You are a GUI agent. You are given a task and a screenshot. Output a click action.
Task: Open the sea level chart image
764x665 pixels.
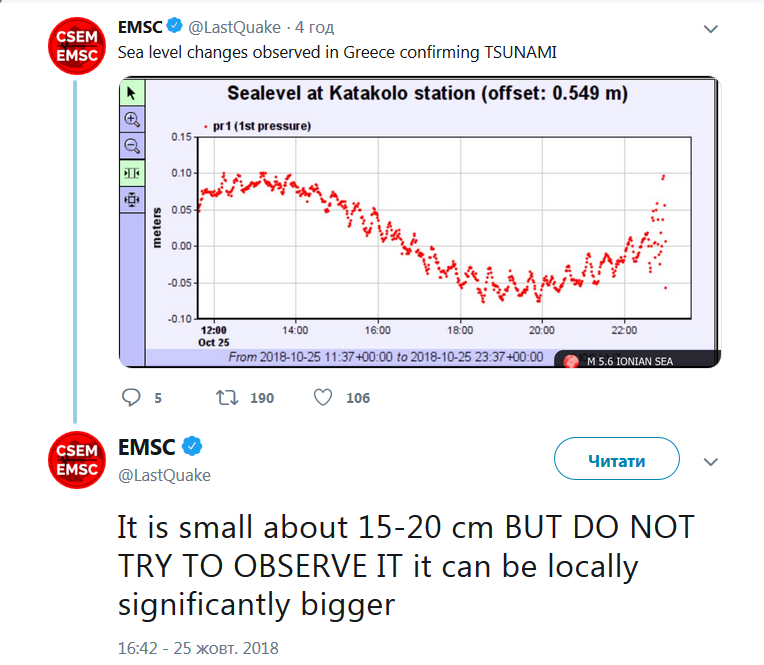[420, 222]
